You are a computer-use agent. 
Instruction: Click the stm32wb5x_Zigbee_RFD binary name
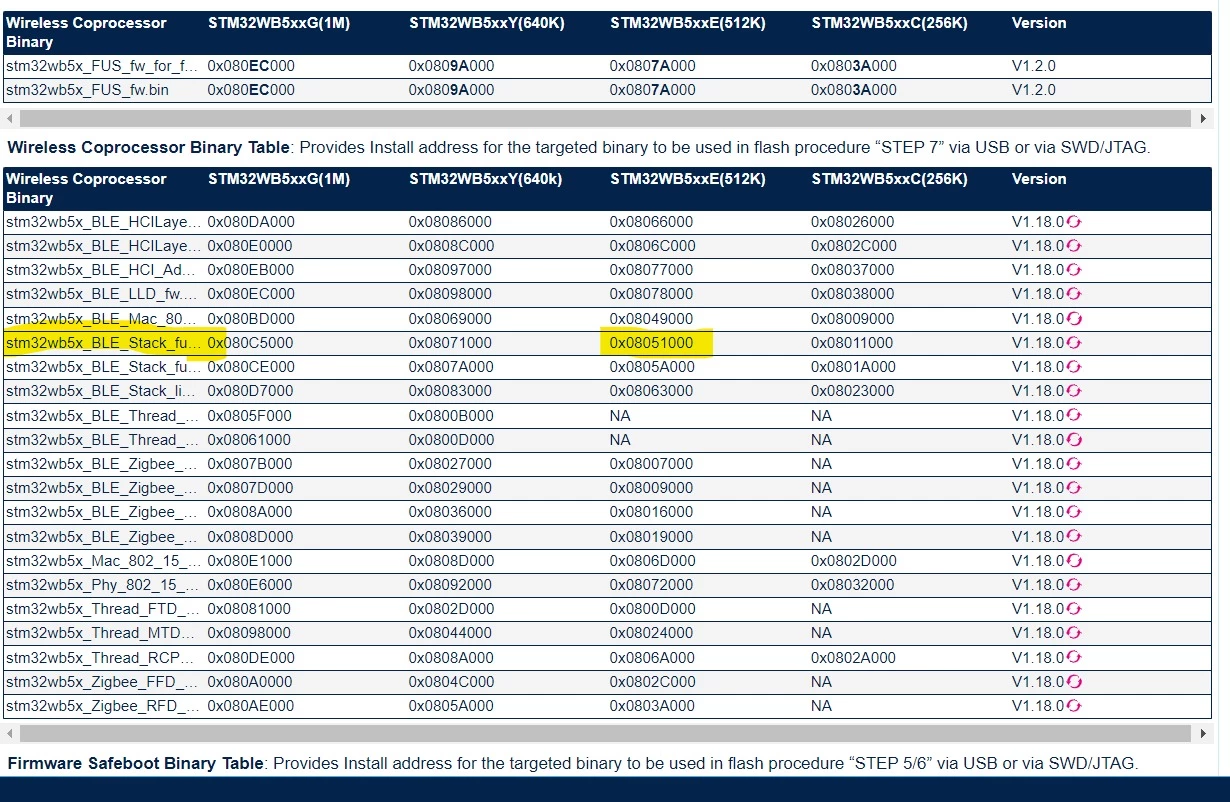pos(103,706)
